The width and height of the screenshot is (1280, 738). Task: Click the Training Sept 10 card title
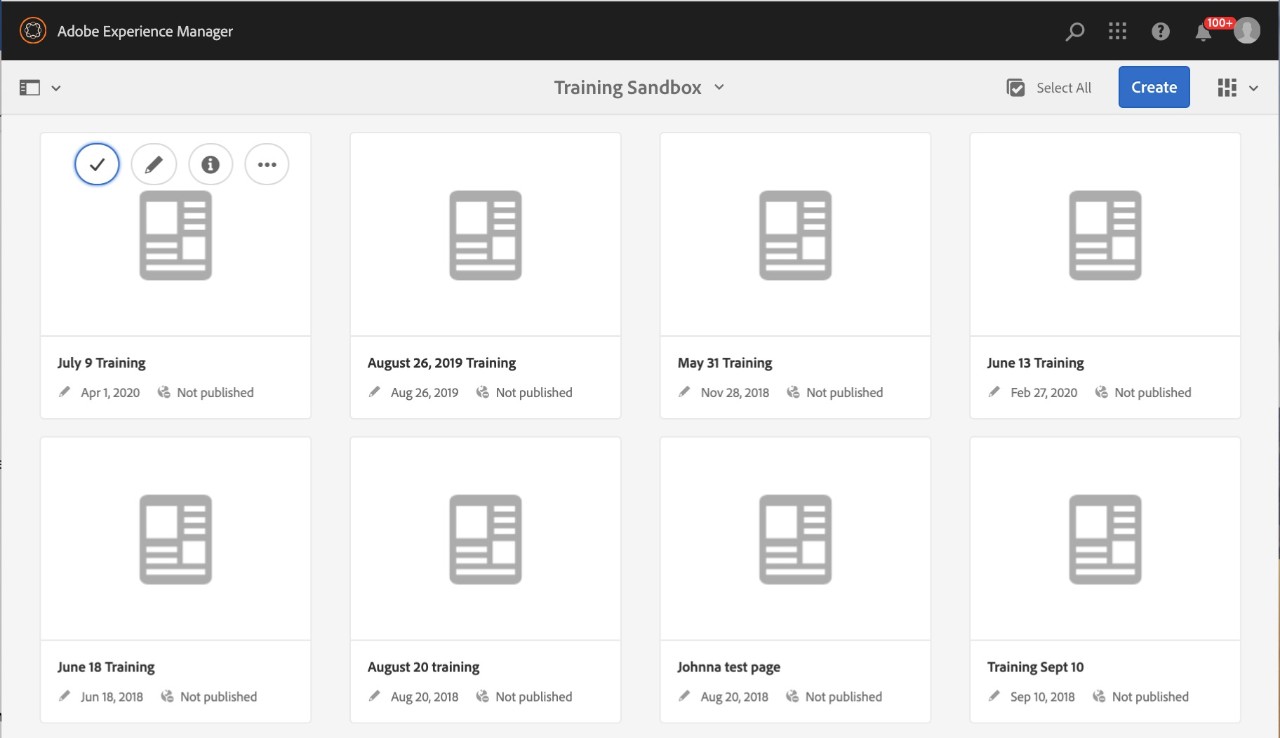[x=1035, y=667]
